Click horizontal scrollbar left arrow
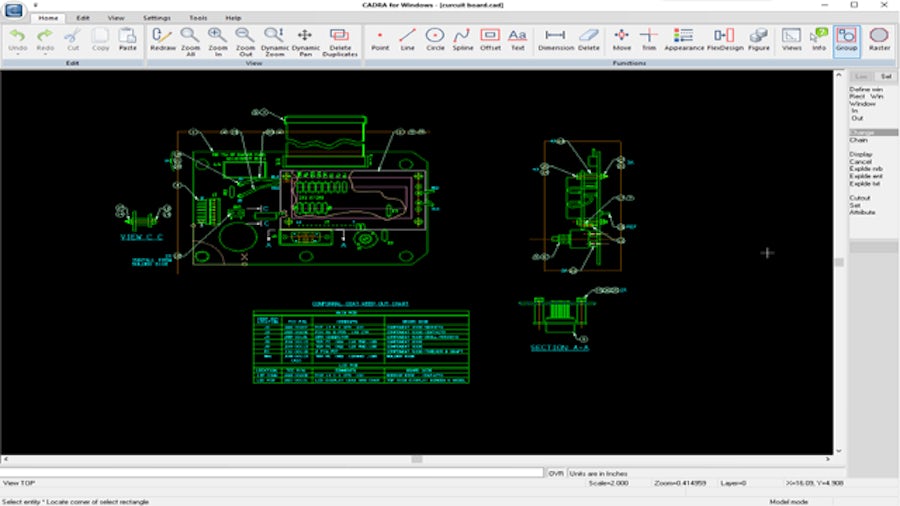 coord(5,459)
